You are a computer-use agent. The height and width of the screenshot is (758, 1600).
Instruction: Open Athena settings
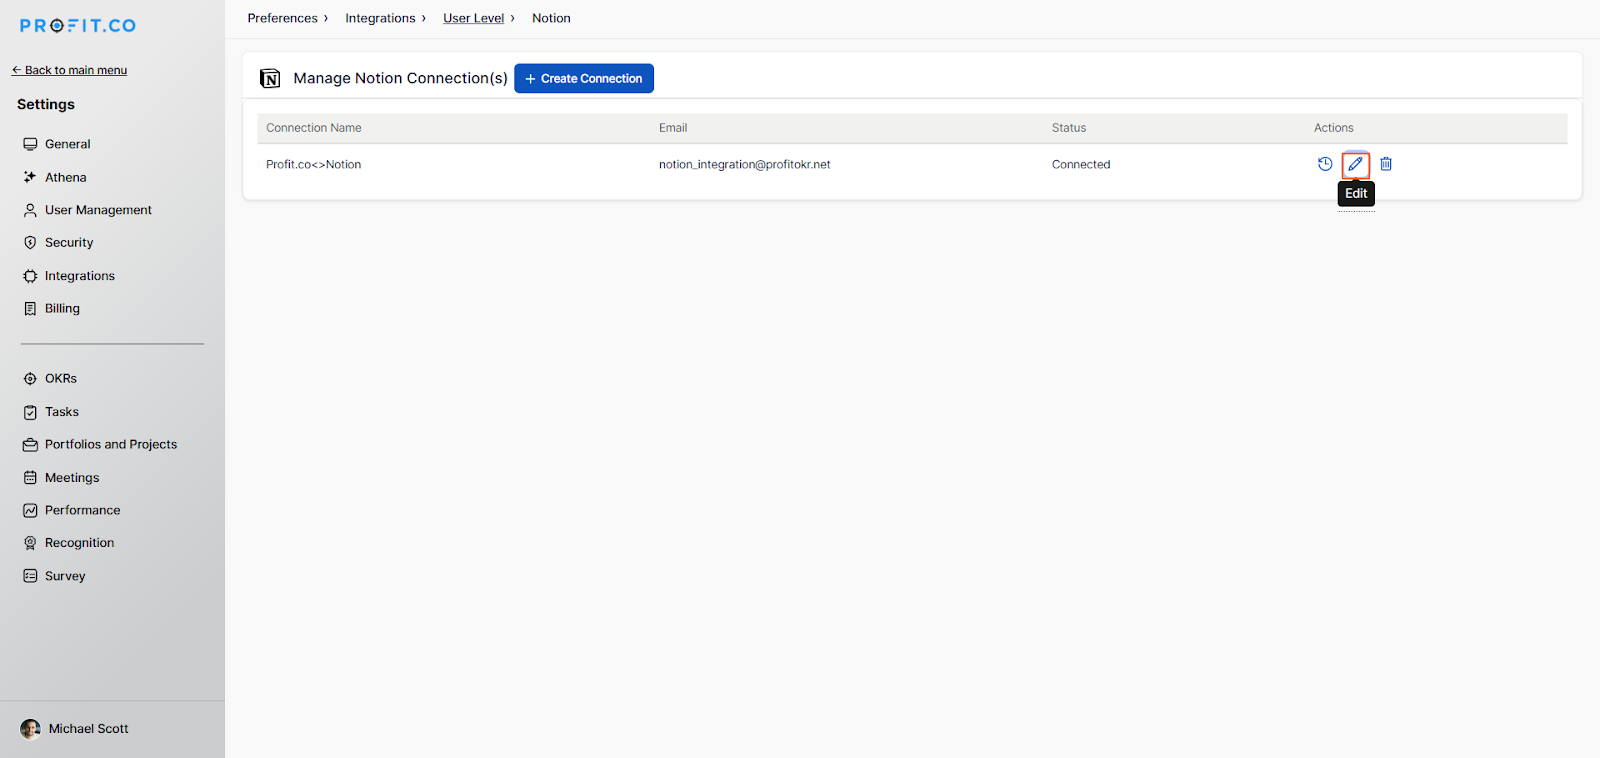click(x=66, y=177)
